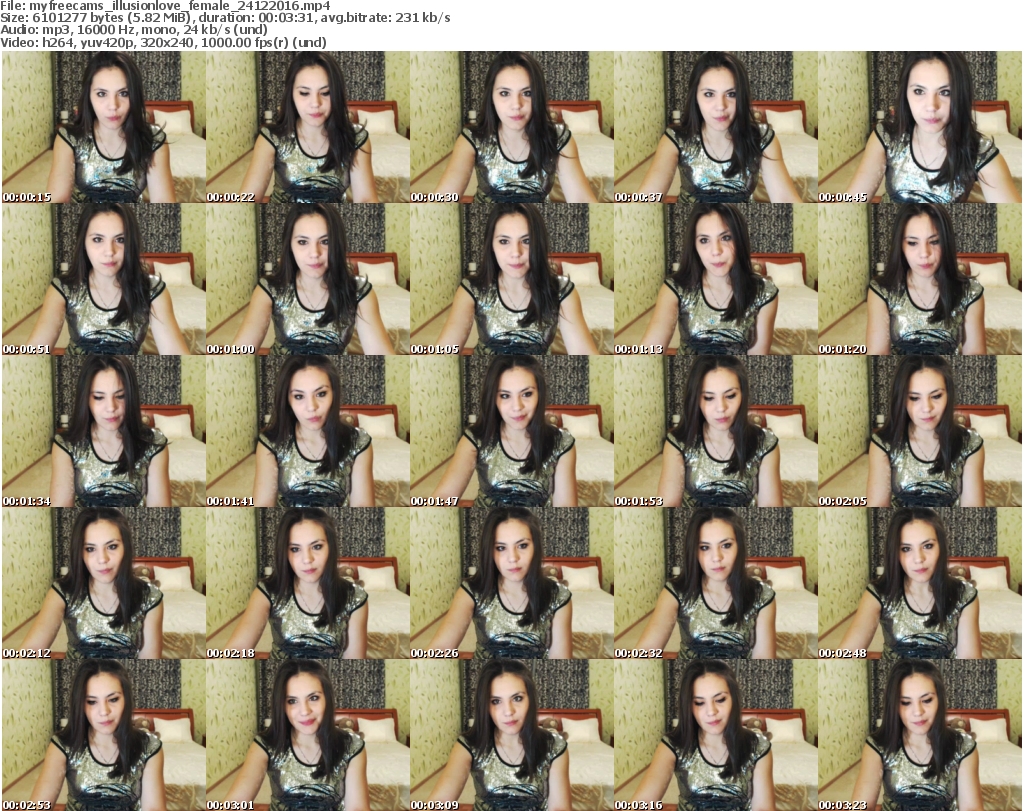Viewport: 1024px width, 811px height.
Task: Pick the preview frame at 00:01:34
Action: pos(104,431)
